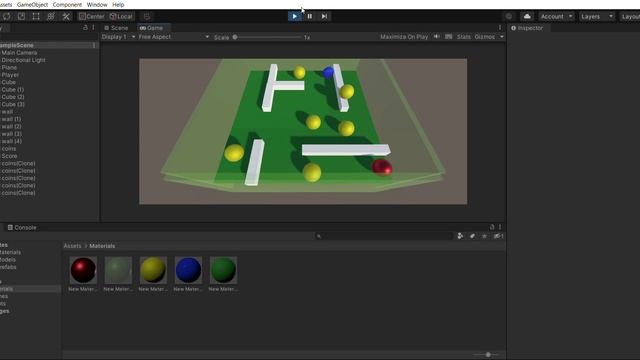The height and width of the screenshot is (360, 640).
Task: Open the SampleScene options menu dots
Action: 94,45
